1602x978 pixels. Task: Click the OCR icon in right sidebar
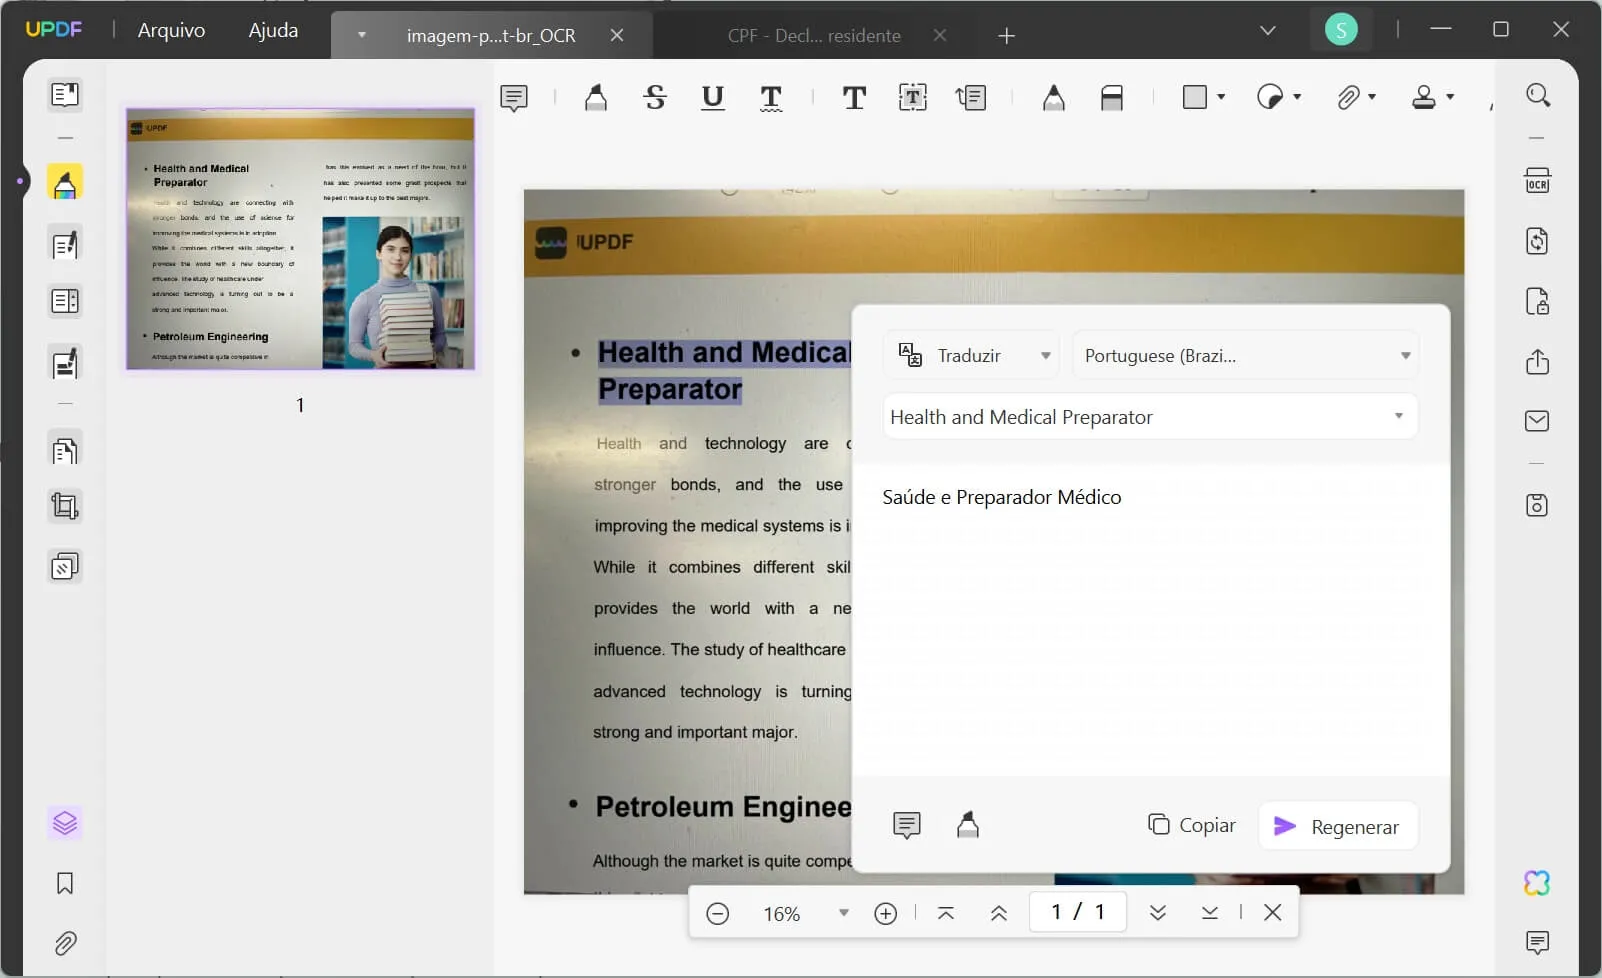click(x=1537, y=181)
